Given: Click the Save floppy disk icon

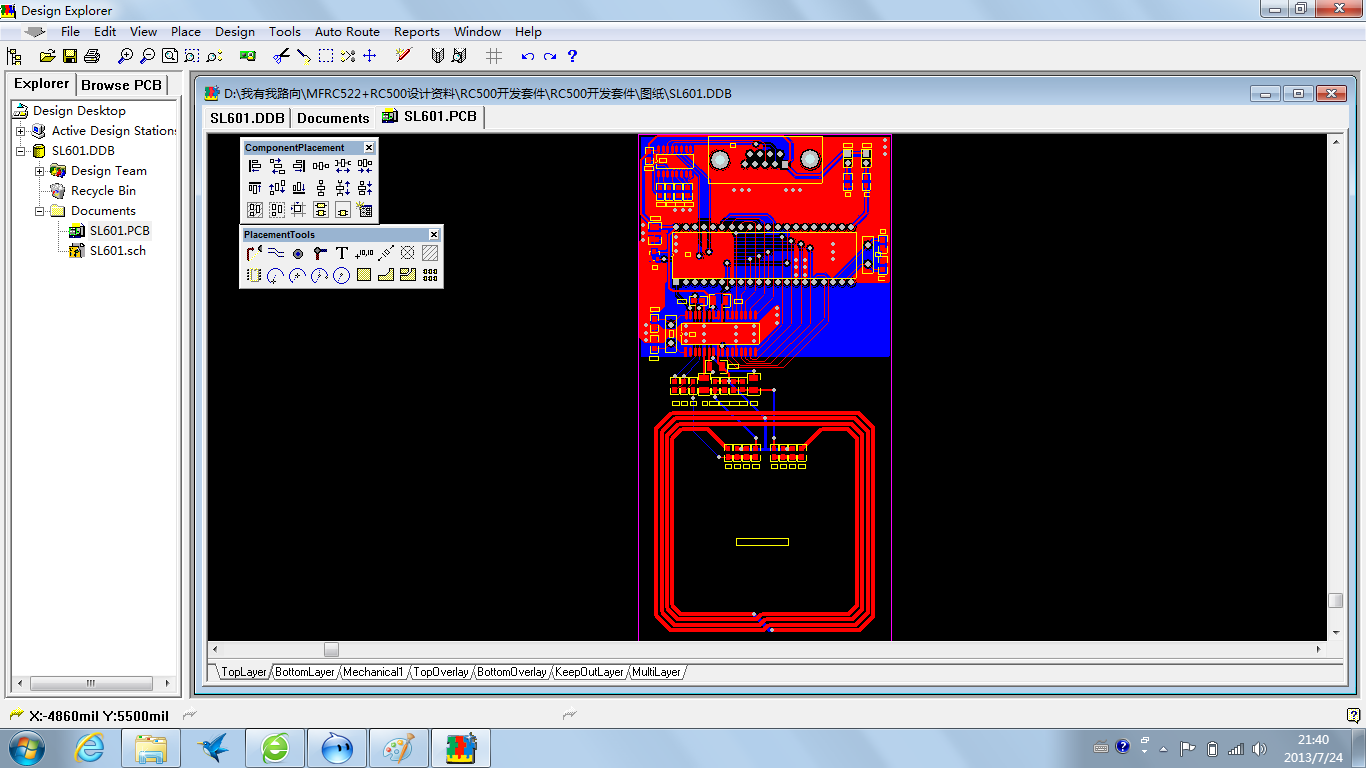Looking at the screenshot, I should pos(70,56).
